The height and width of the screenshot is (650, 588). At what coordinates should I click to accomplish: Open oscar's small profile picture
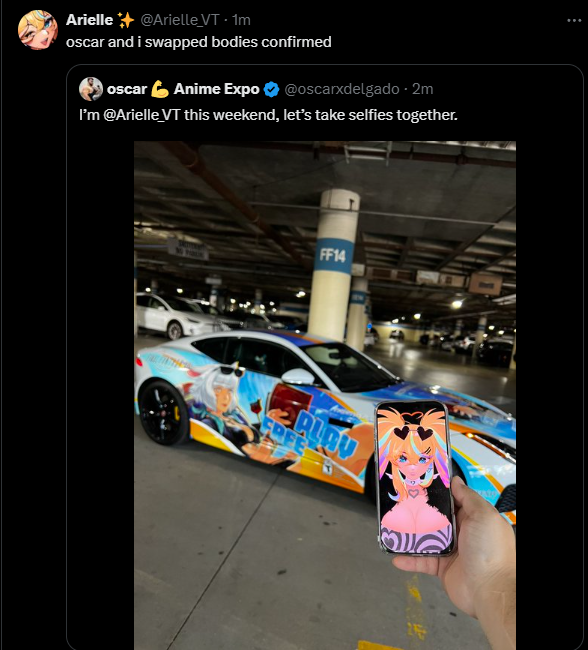coord(91,89)
